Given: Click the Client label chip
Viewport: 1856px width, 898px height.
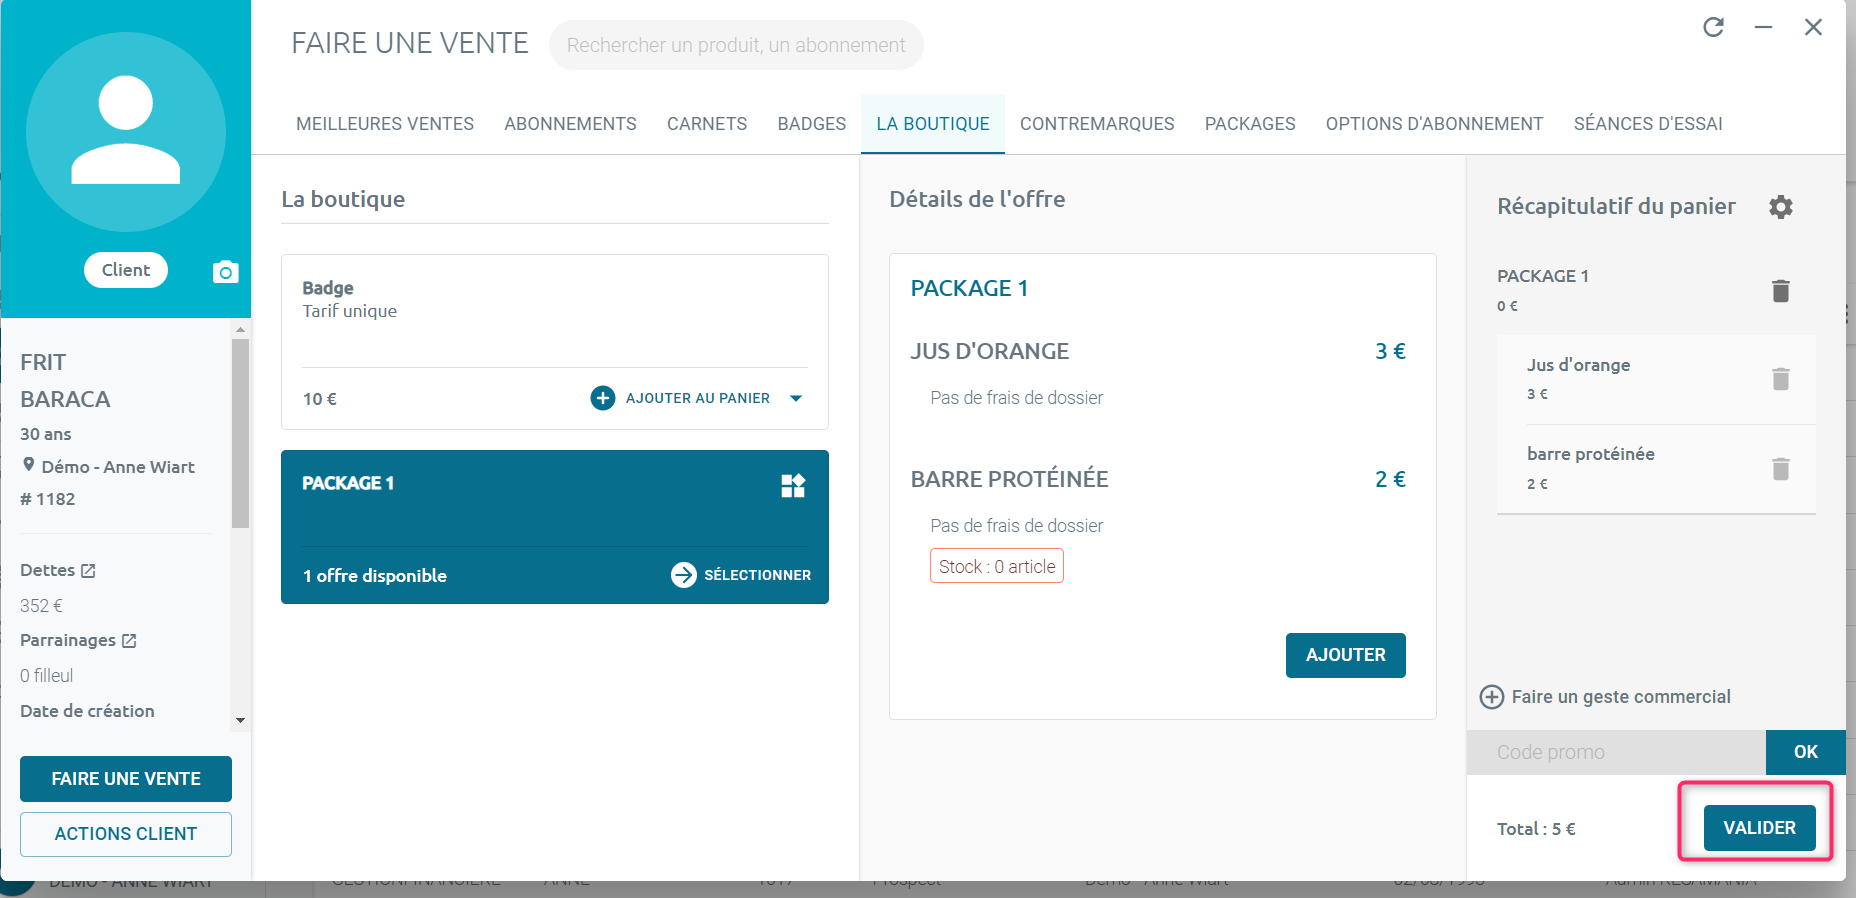Looking at the screenshot, I should [126, 270].
